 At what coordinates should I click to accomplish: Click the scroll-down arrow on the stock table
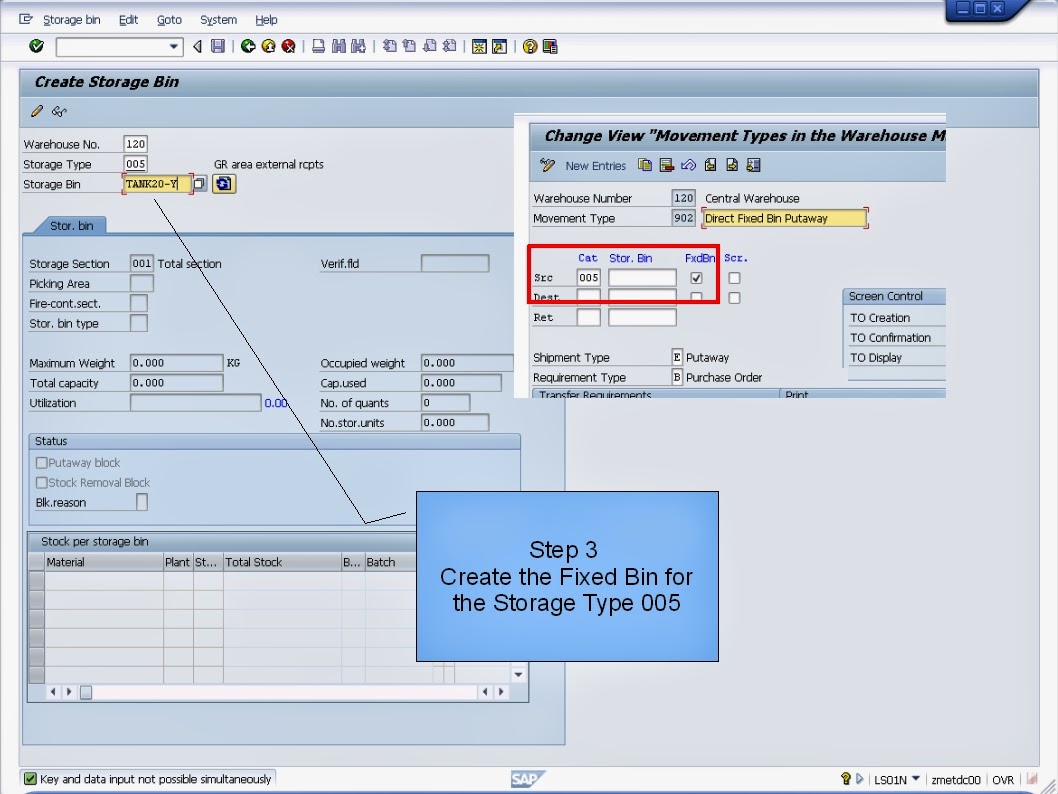(x=517, y=674)
